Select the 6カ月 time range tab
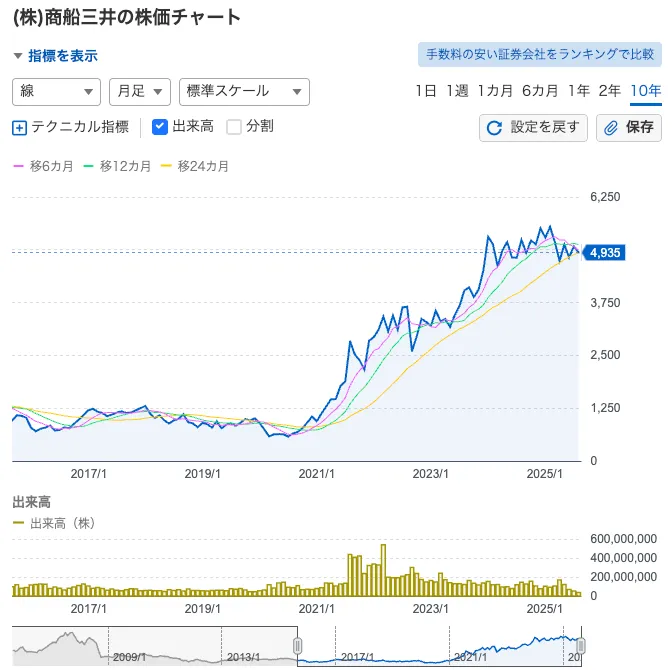Viewport: 672px width, 670px height. pyautogui.click(x=540, y=91)
